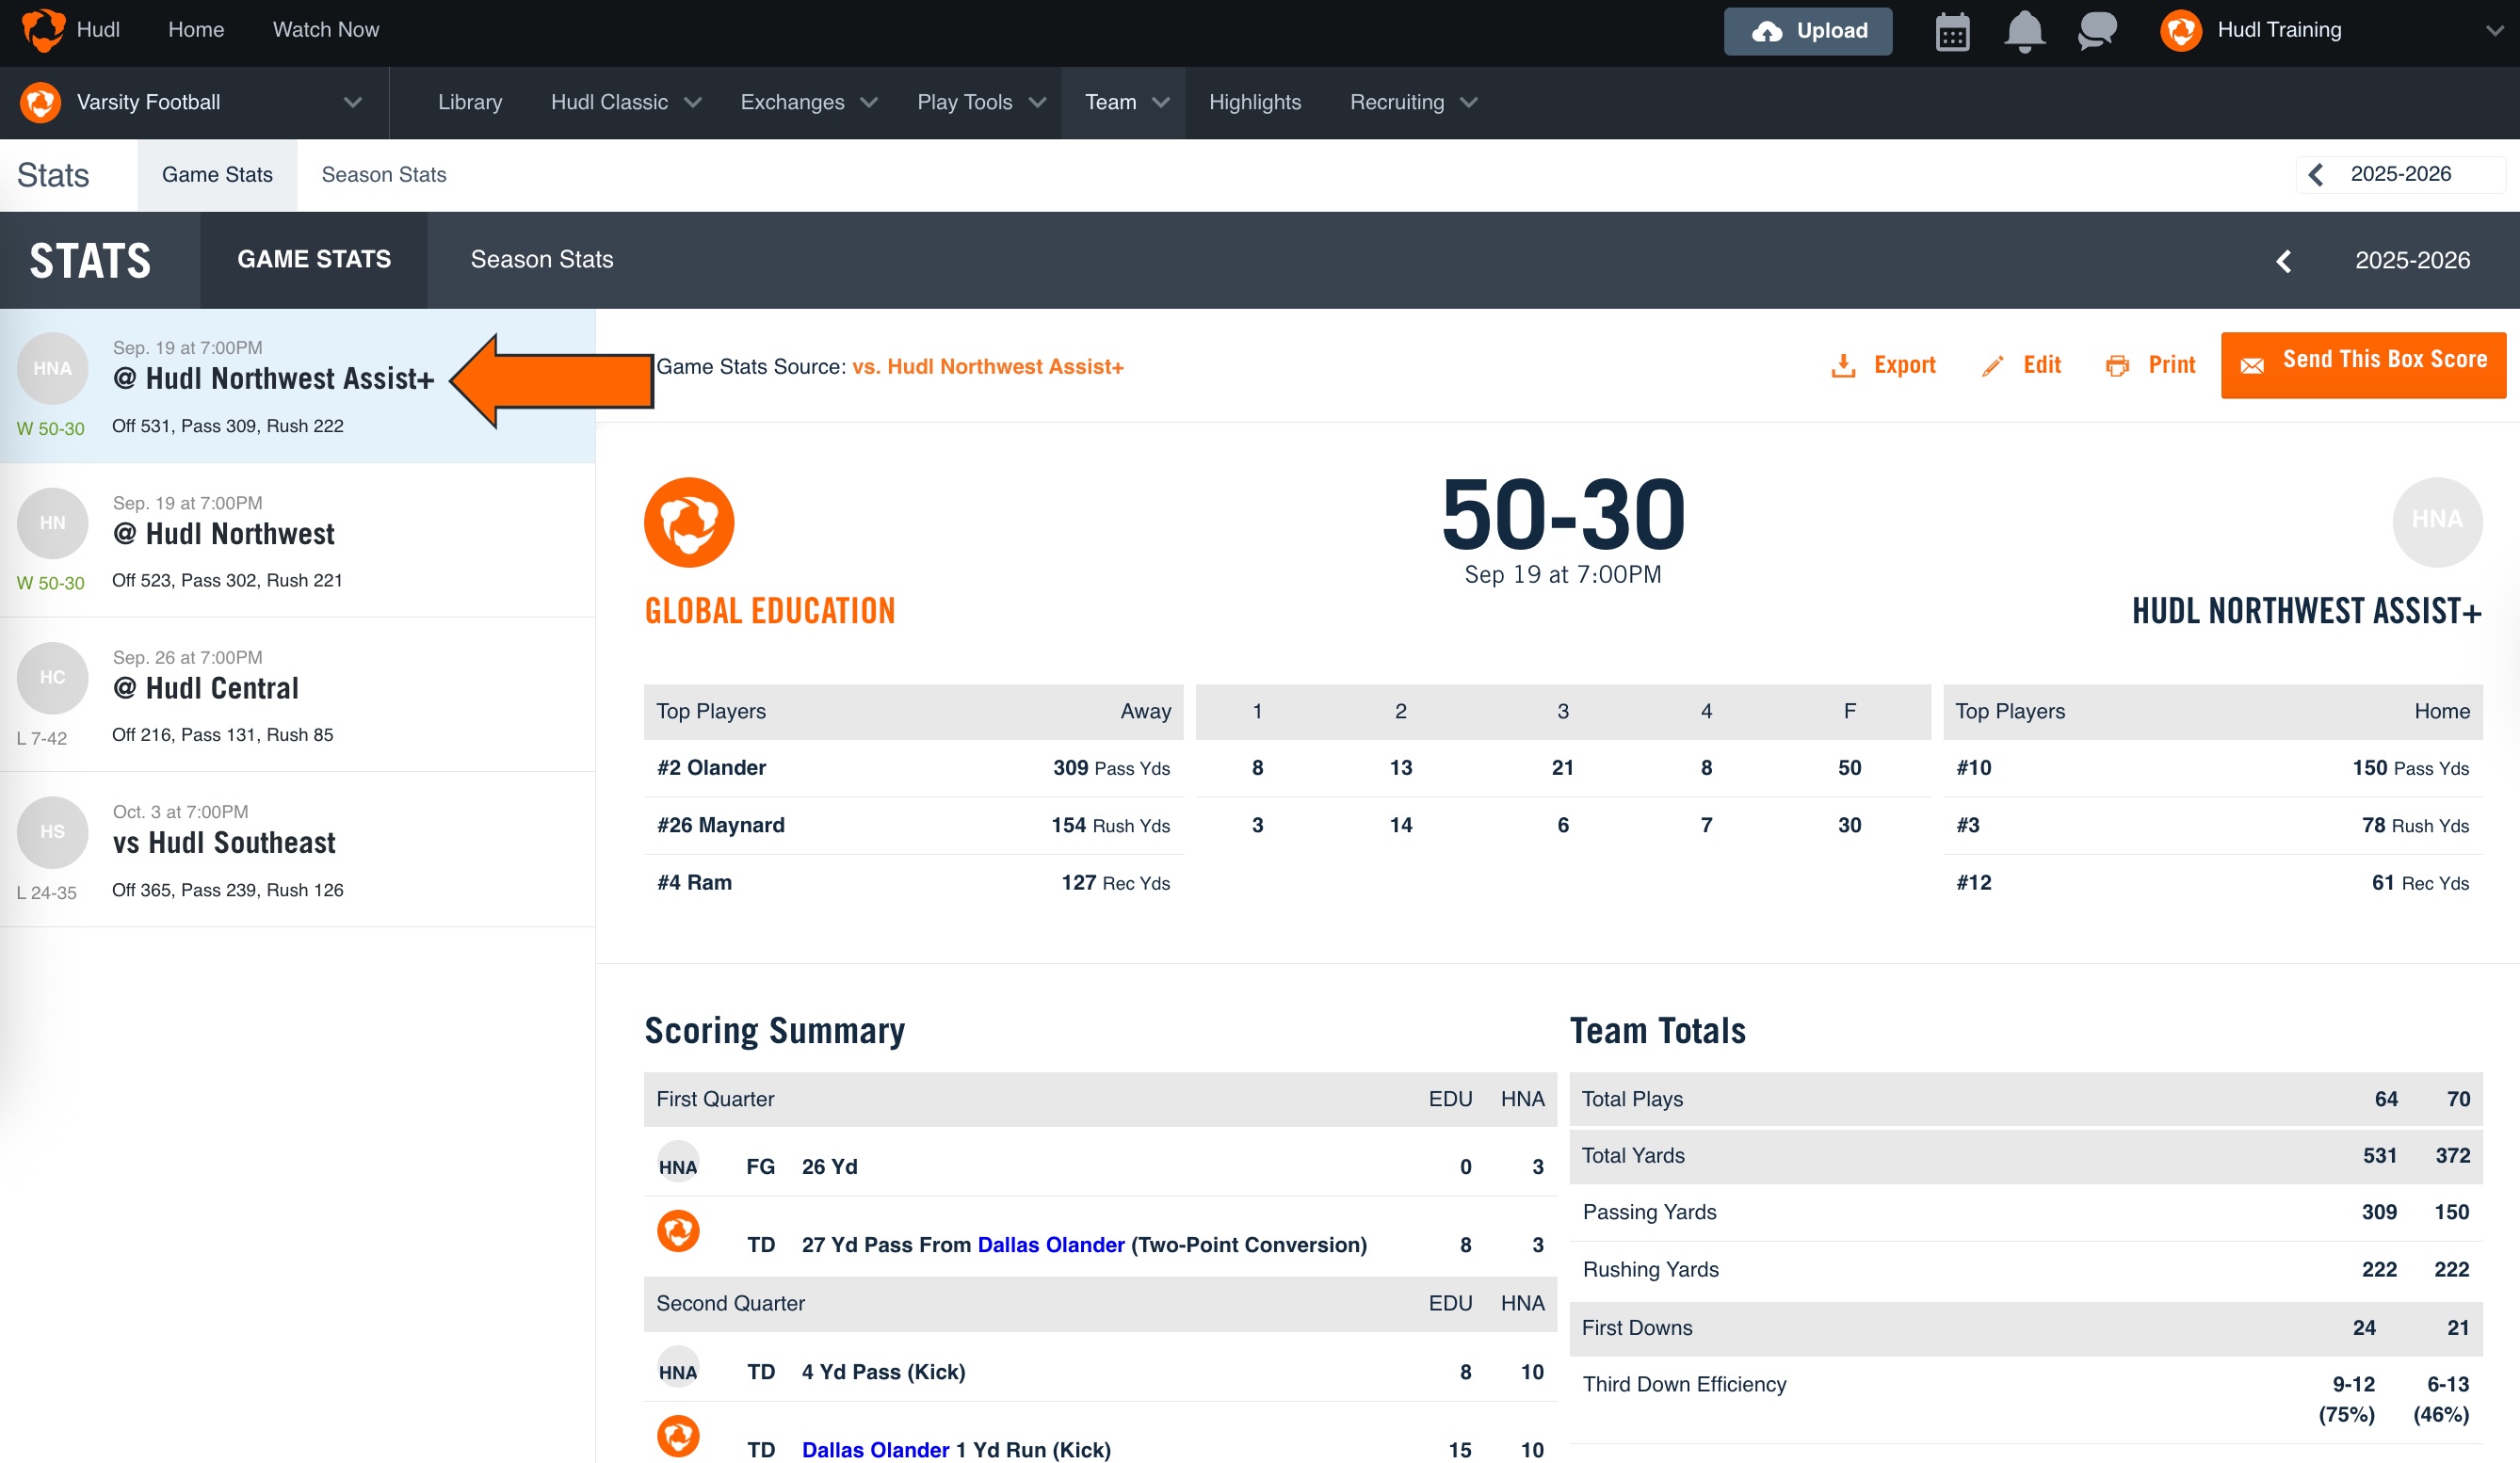The width and height of the screenshot is (2520, 1463).
Task: Select the Highlights menu item
Action: [1255, 102]
